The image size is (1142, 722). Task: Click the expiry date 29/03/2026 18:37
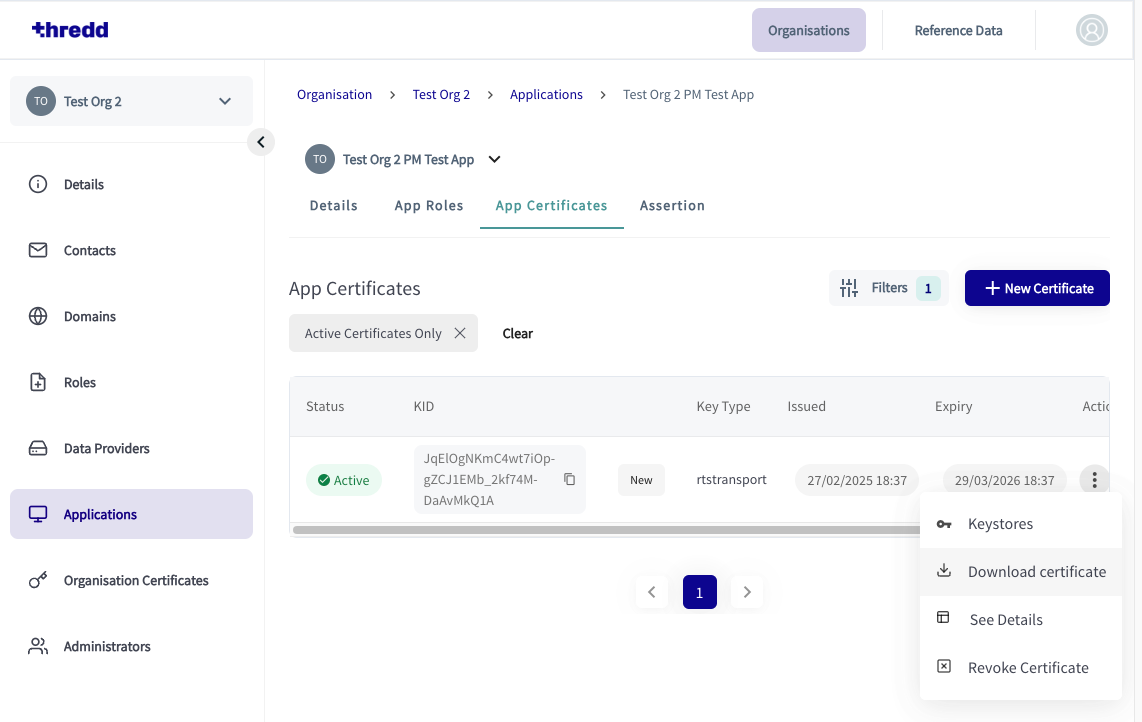(x=1004, y=480)
